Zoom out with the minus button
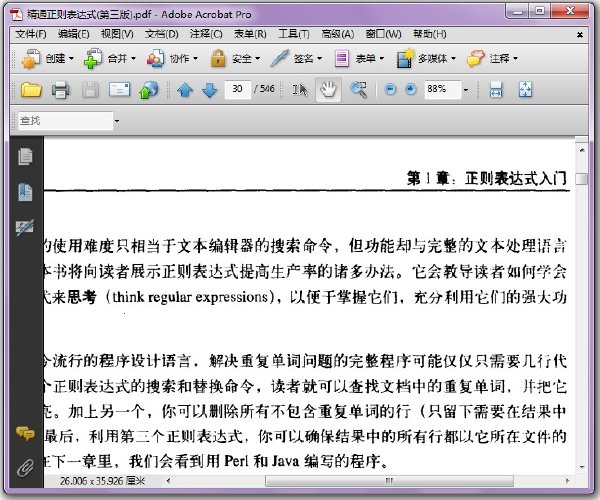Screen dimensions: 600x500 [390, 90]
